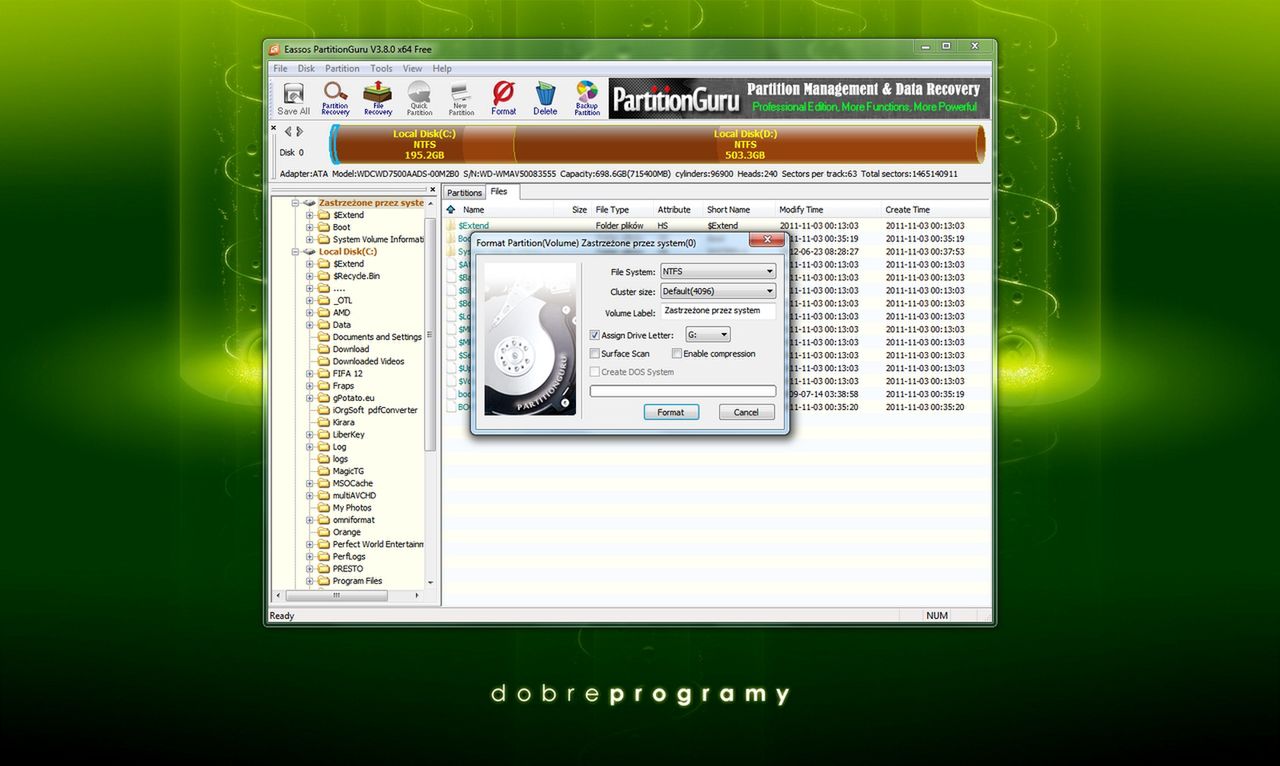The image size is (1280, 766).
Task: Click the Short Name column header
Action: tap(740, 210)
